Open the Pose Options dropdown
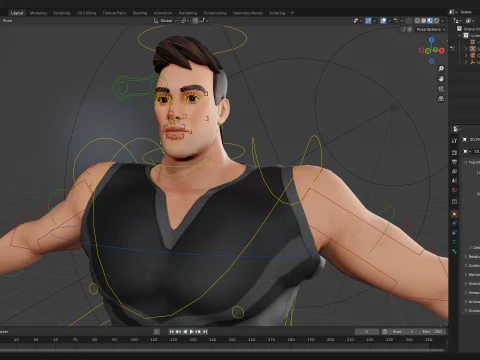The height and width of the screenshot is (360, 480). point(431,29)
